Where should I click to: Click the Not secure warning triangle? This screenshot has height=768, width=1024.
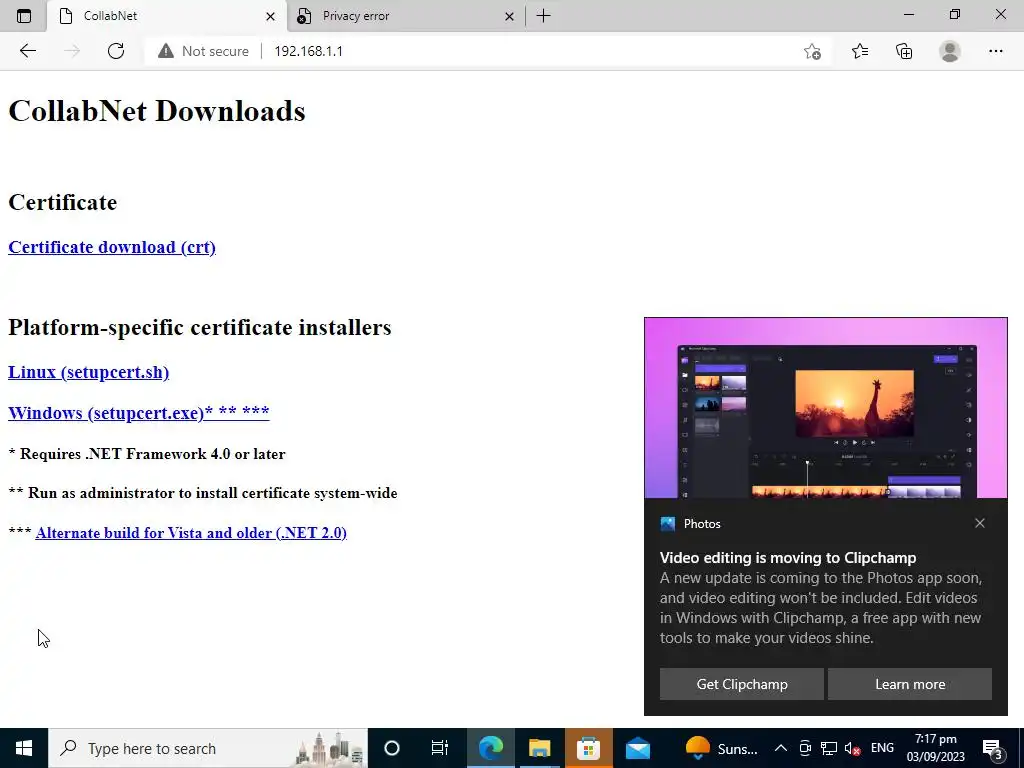(x=166, y=51)
